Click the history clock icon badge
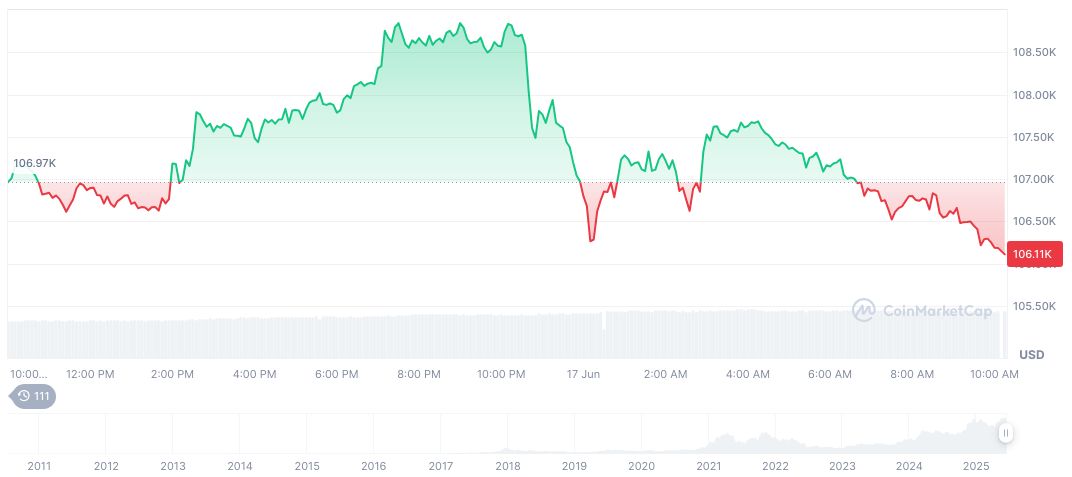This screenshot has width=1072, height=477. 33,396
